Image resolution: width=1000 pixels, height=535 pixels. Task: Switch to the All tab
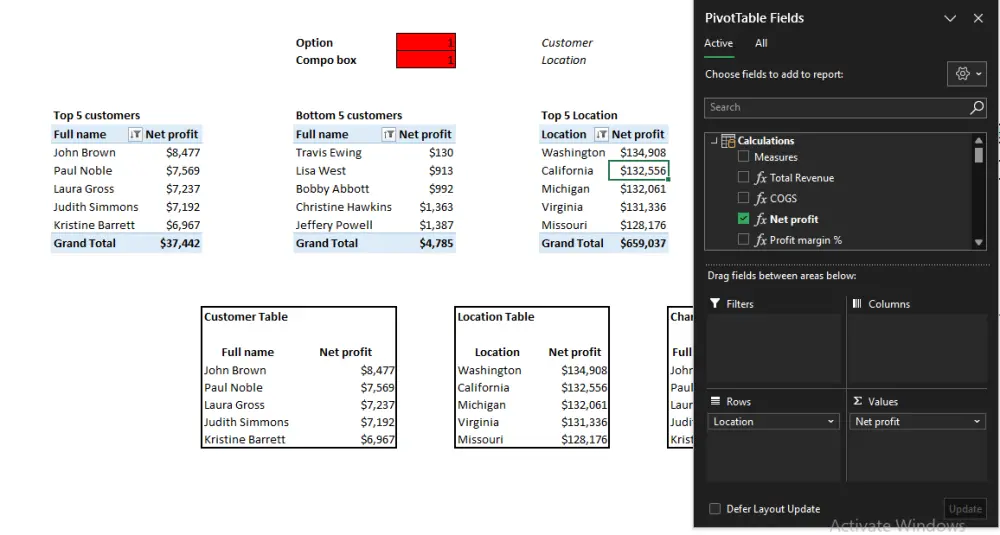coord(761,43)
